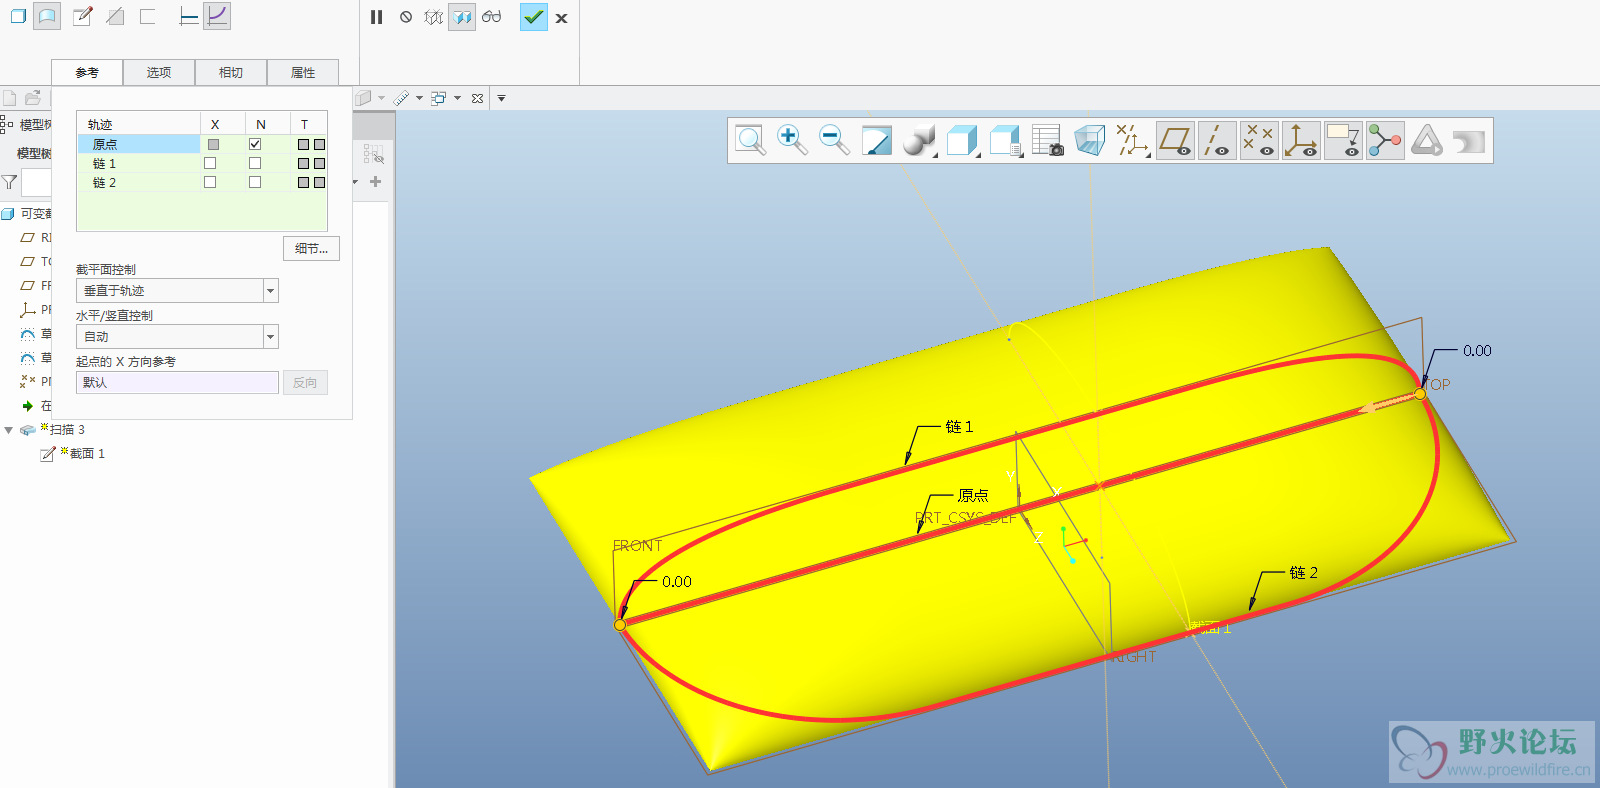The width and height of the screenshot is (1600, 788).
Task: Open the saved orientations cube icon
Action: click(962, 141)
